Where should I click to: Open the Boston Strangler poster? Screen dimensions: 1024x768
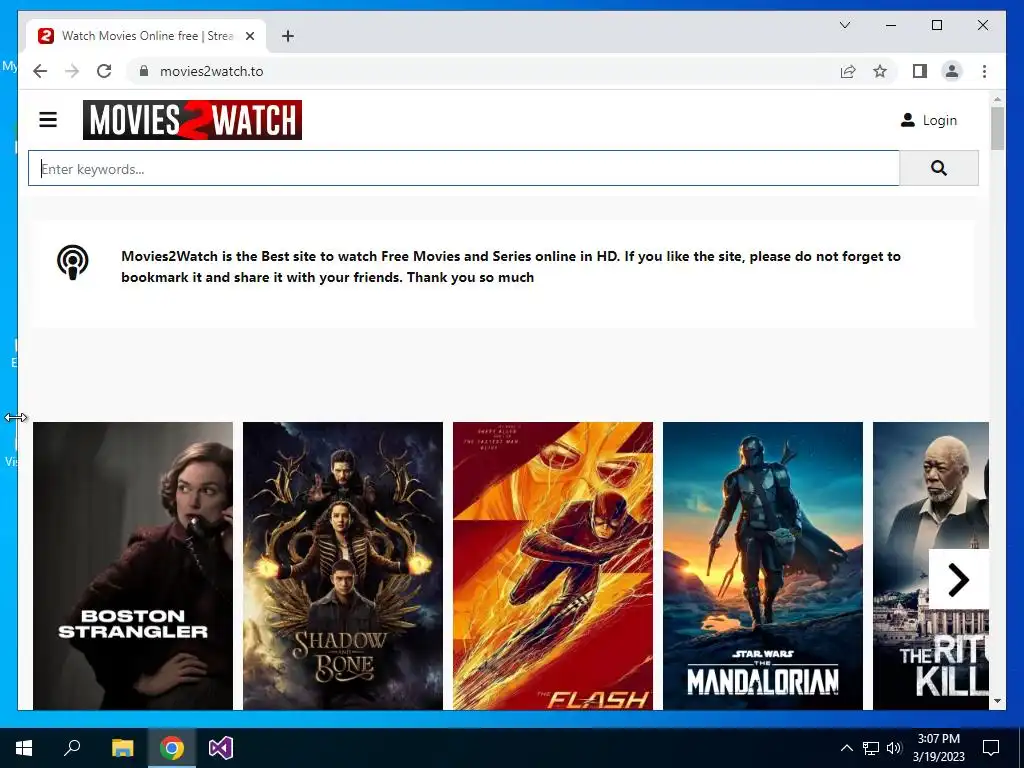[x=133, y=566]
